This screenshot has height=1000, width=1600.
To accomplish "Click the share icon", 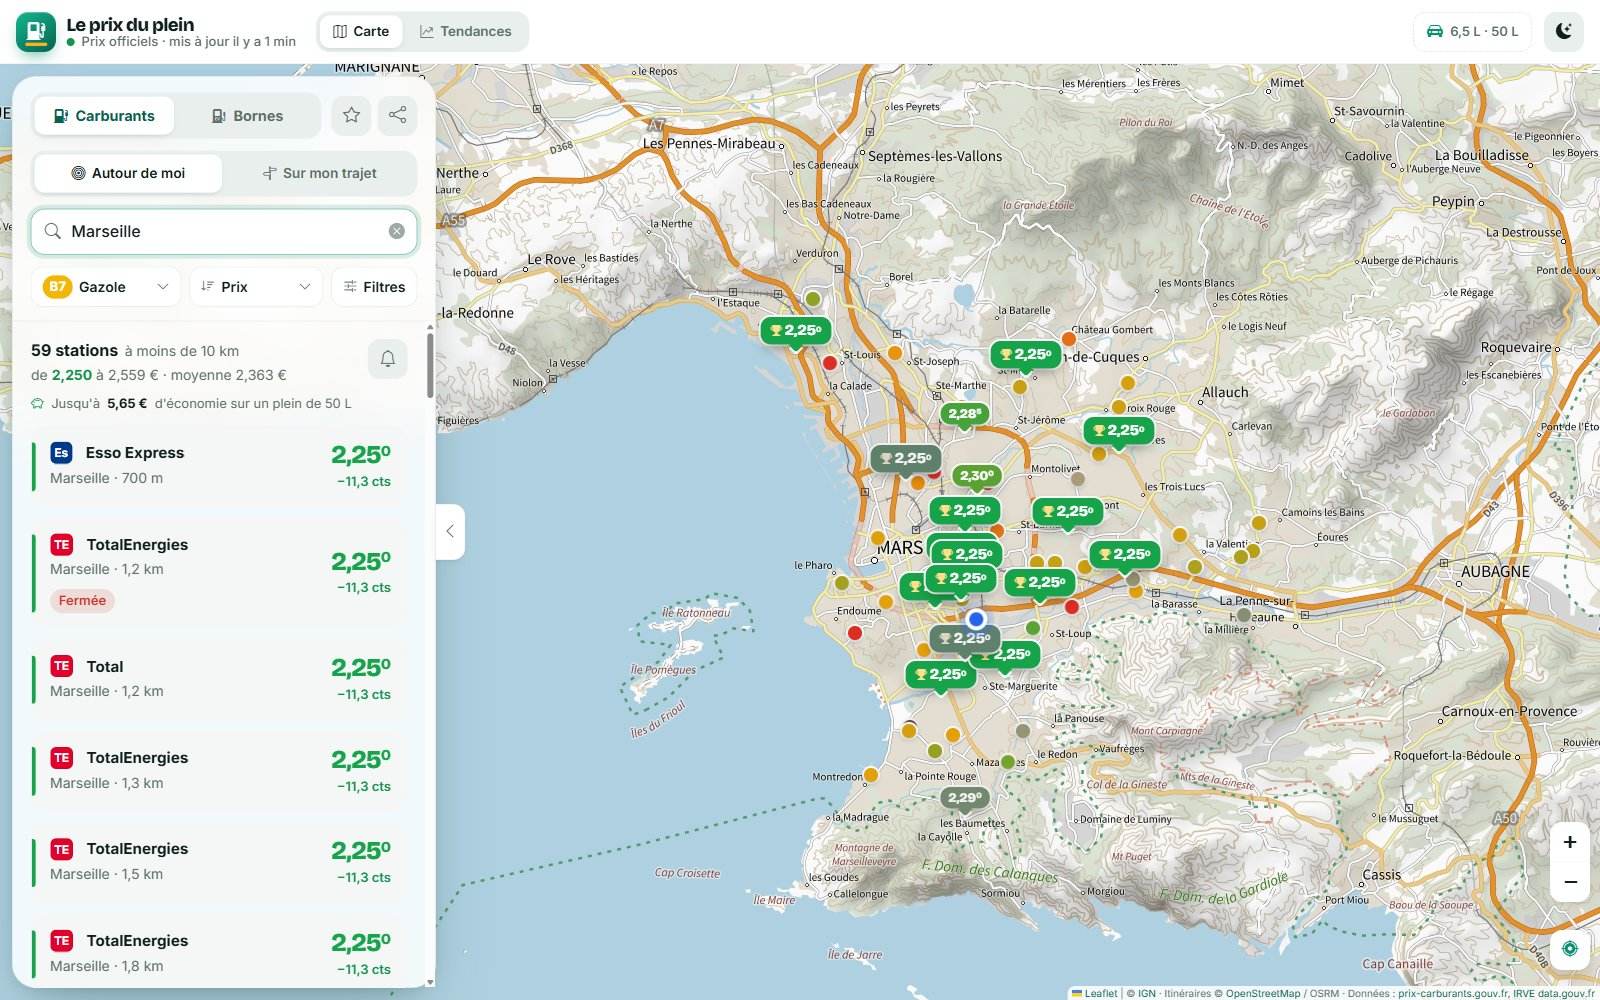I will tap(397, 115).
